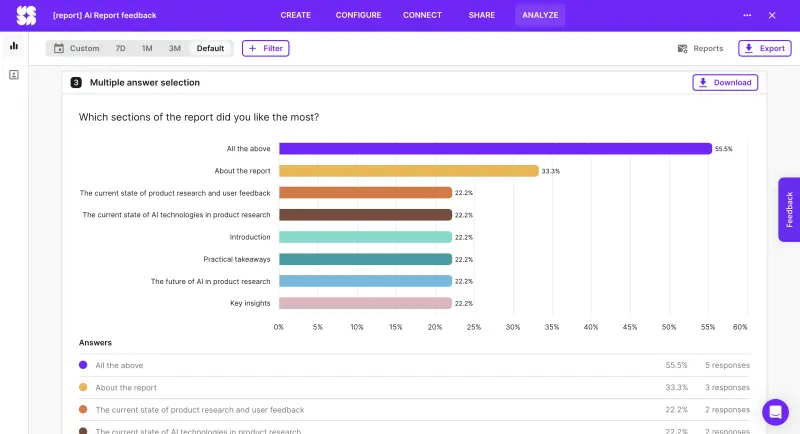Viewport: 800px width, 434px height.
Task: Click the mint Introduction bar
Action: (365, 237)
